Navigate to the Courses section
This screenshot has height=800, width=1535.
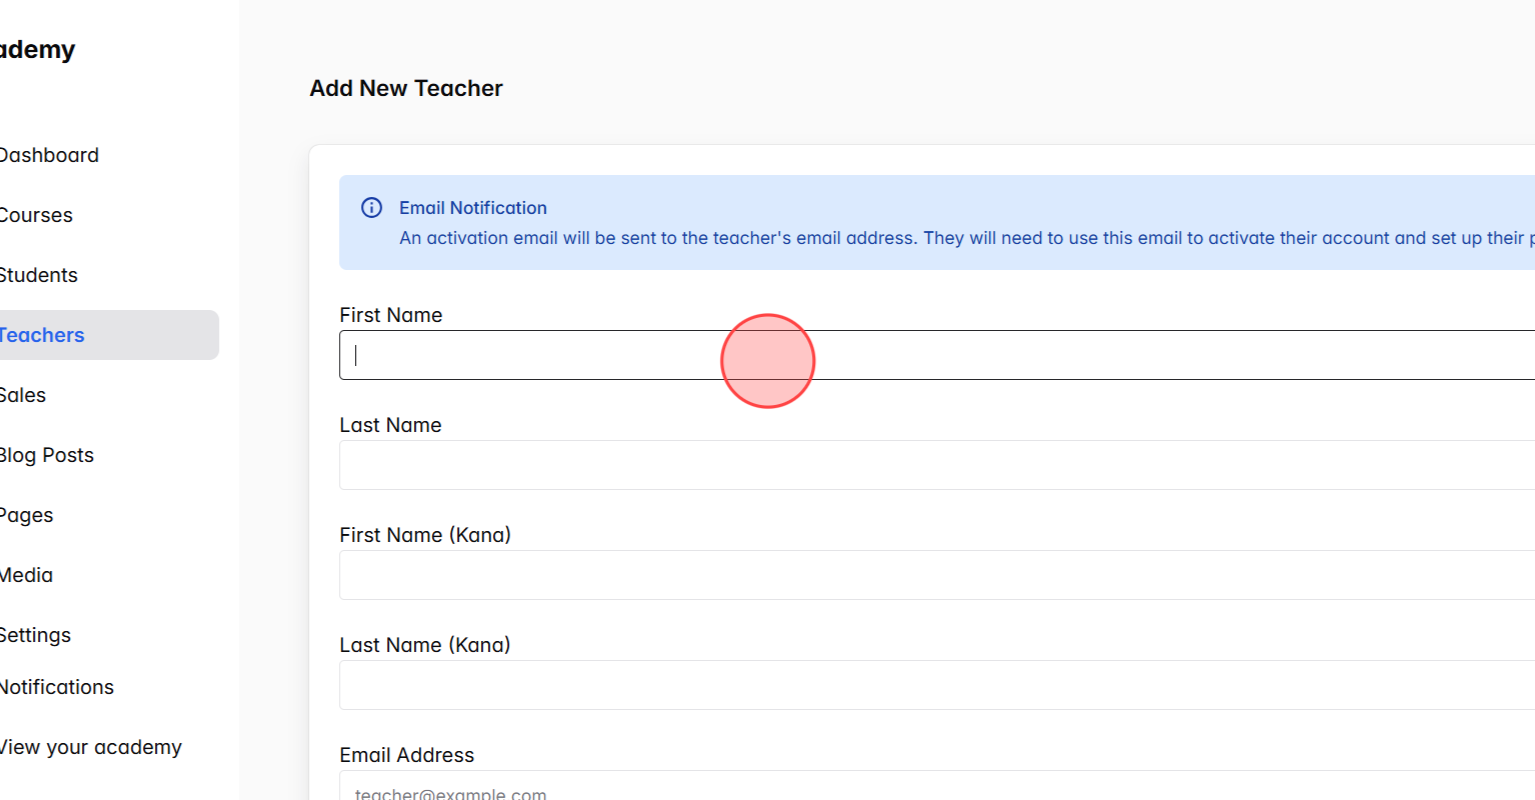36,215
